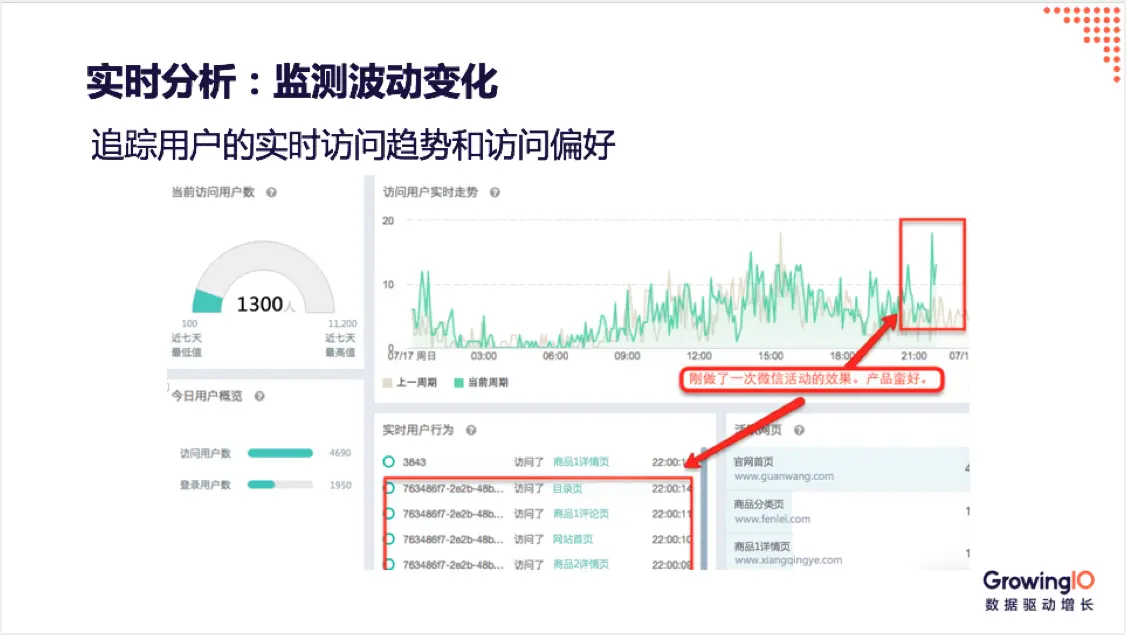The width and height of the screenshot is (1126, 635).
Task: Open the 目录页 link
Action: pyautogui.click(x=567, y=488)
